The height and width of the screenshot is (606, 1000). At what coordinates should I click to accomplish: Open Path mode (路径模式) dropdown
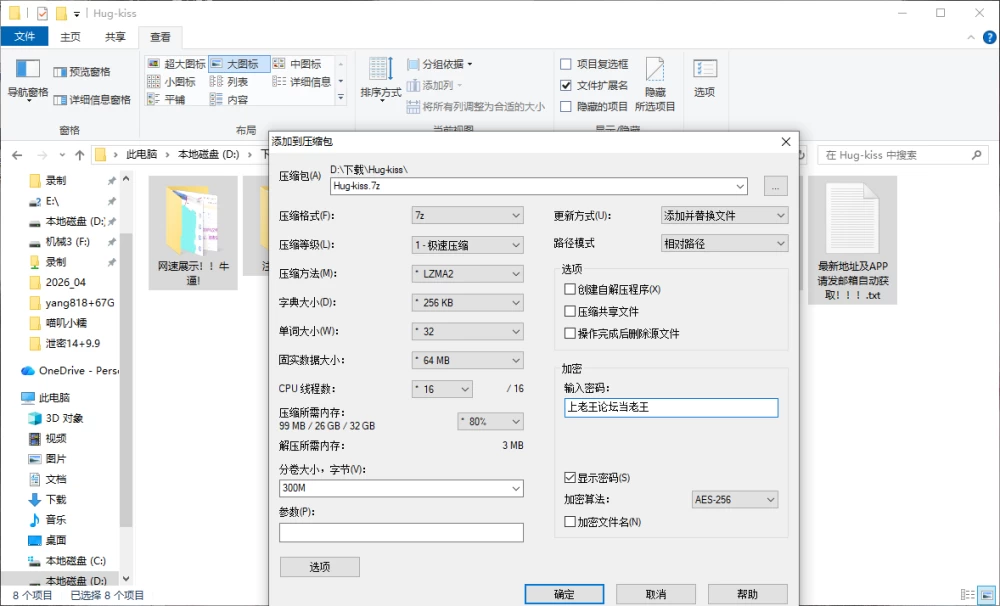click(x=724, y=244)
